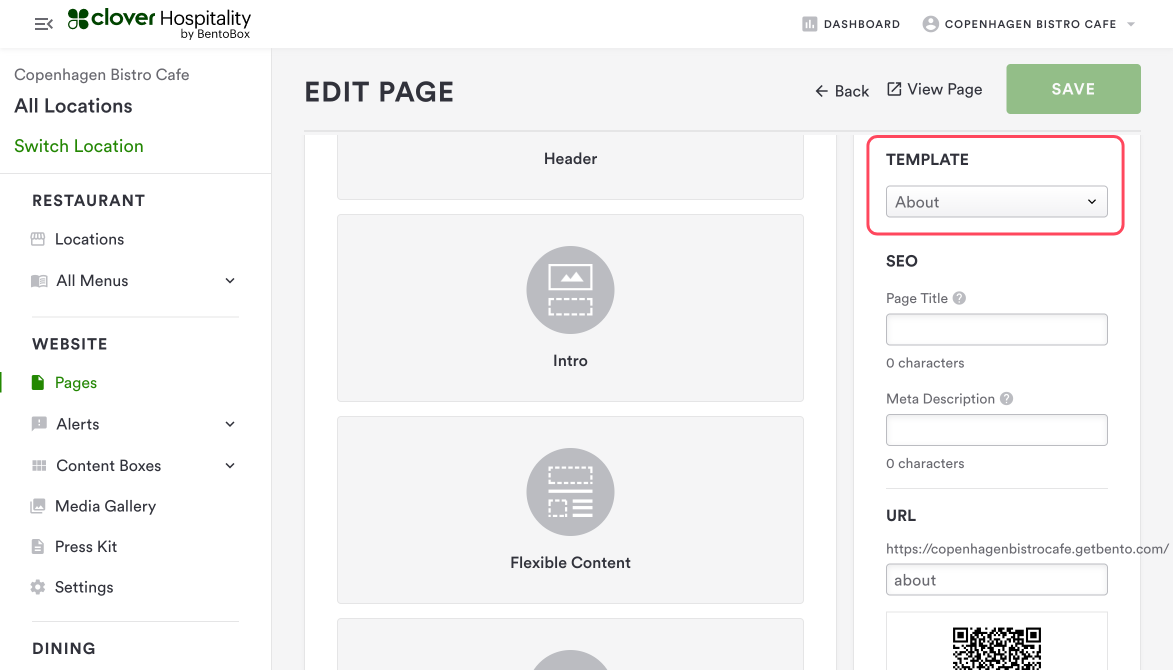
Task: Expand the Content Boxes chevron
Action: coord(230,465)
